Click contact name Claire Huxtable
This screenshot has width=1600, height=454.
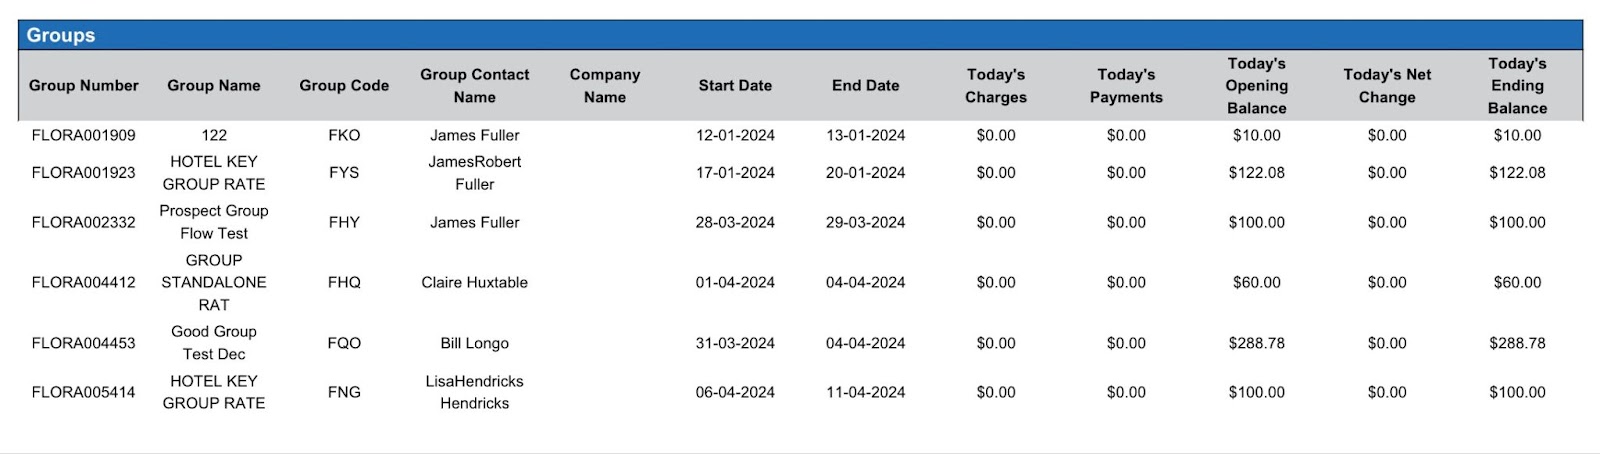[475, 282]
